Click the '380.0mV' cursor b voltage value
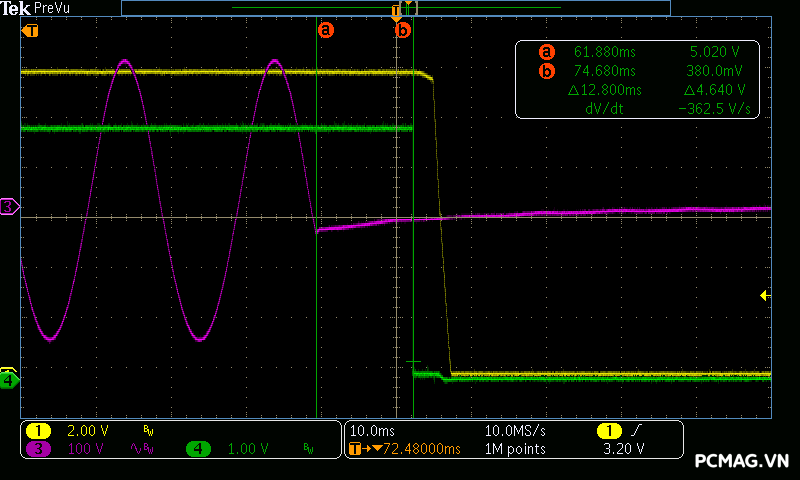800x480 pixels. [x=714, y=71]
